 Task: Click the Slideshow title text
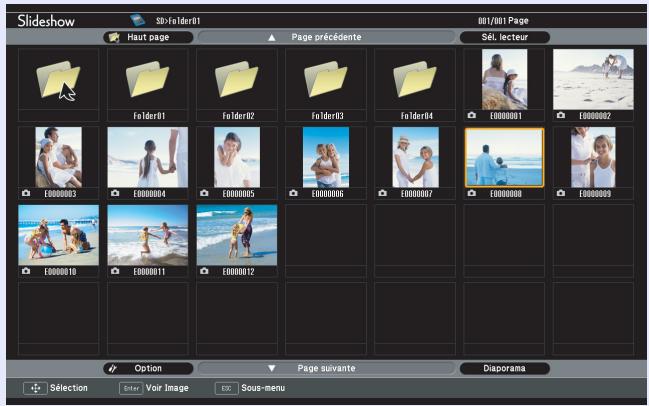point(46,21)
